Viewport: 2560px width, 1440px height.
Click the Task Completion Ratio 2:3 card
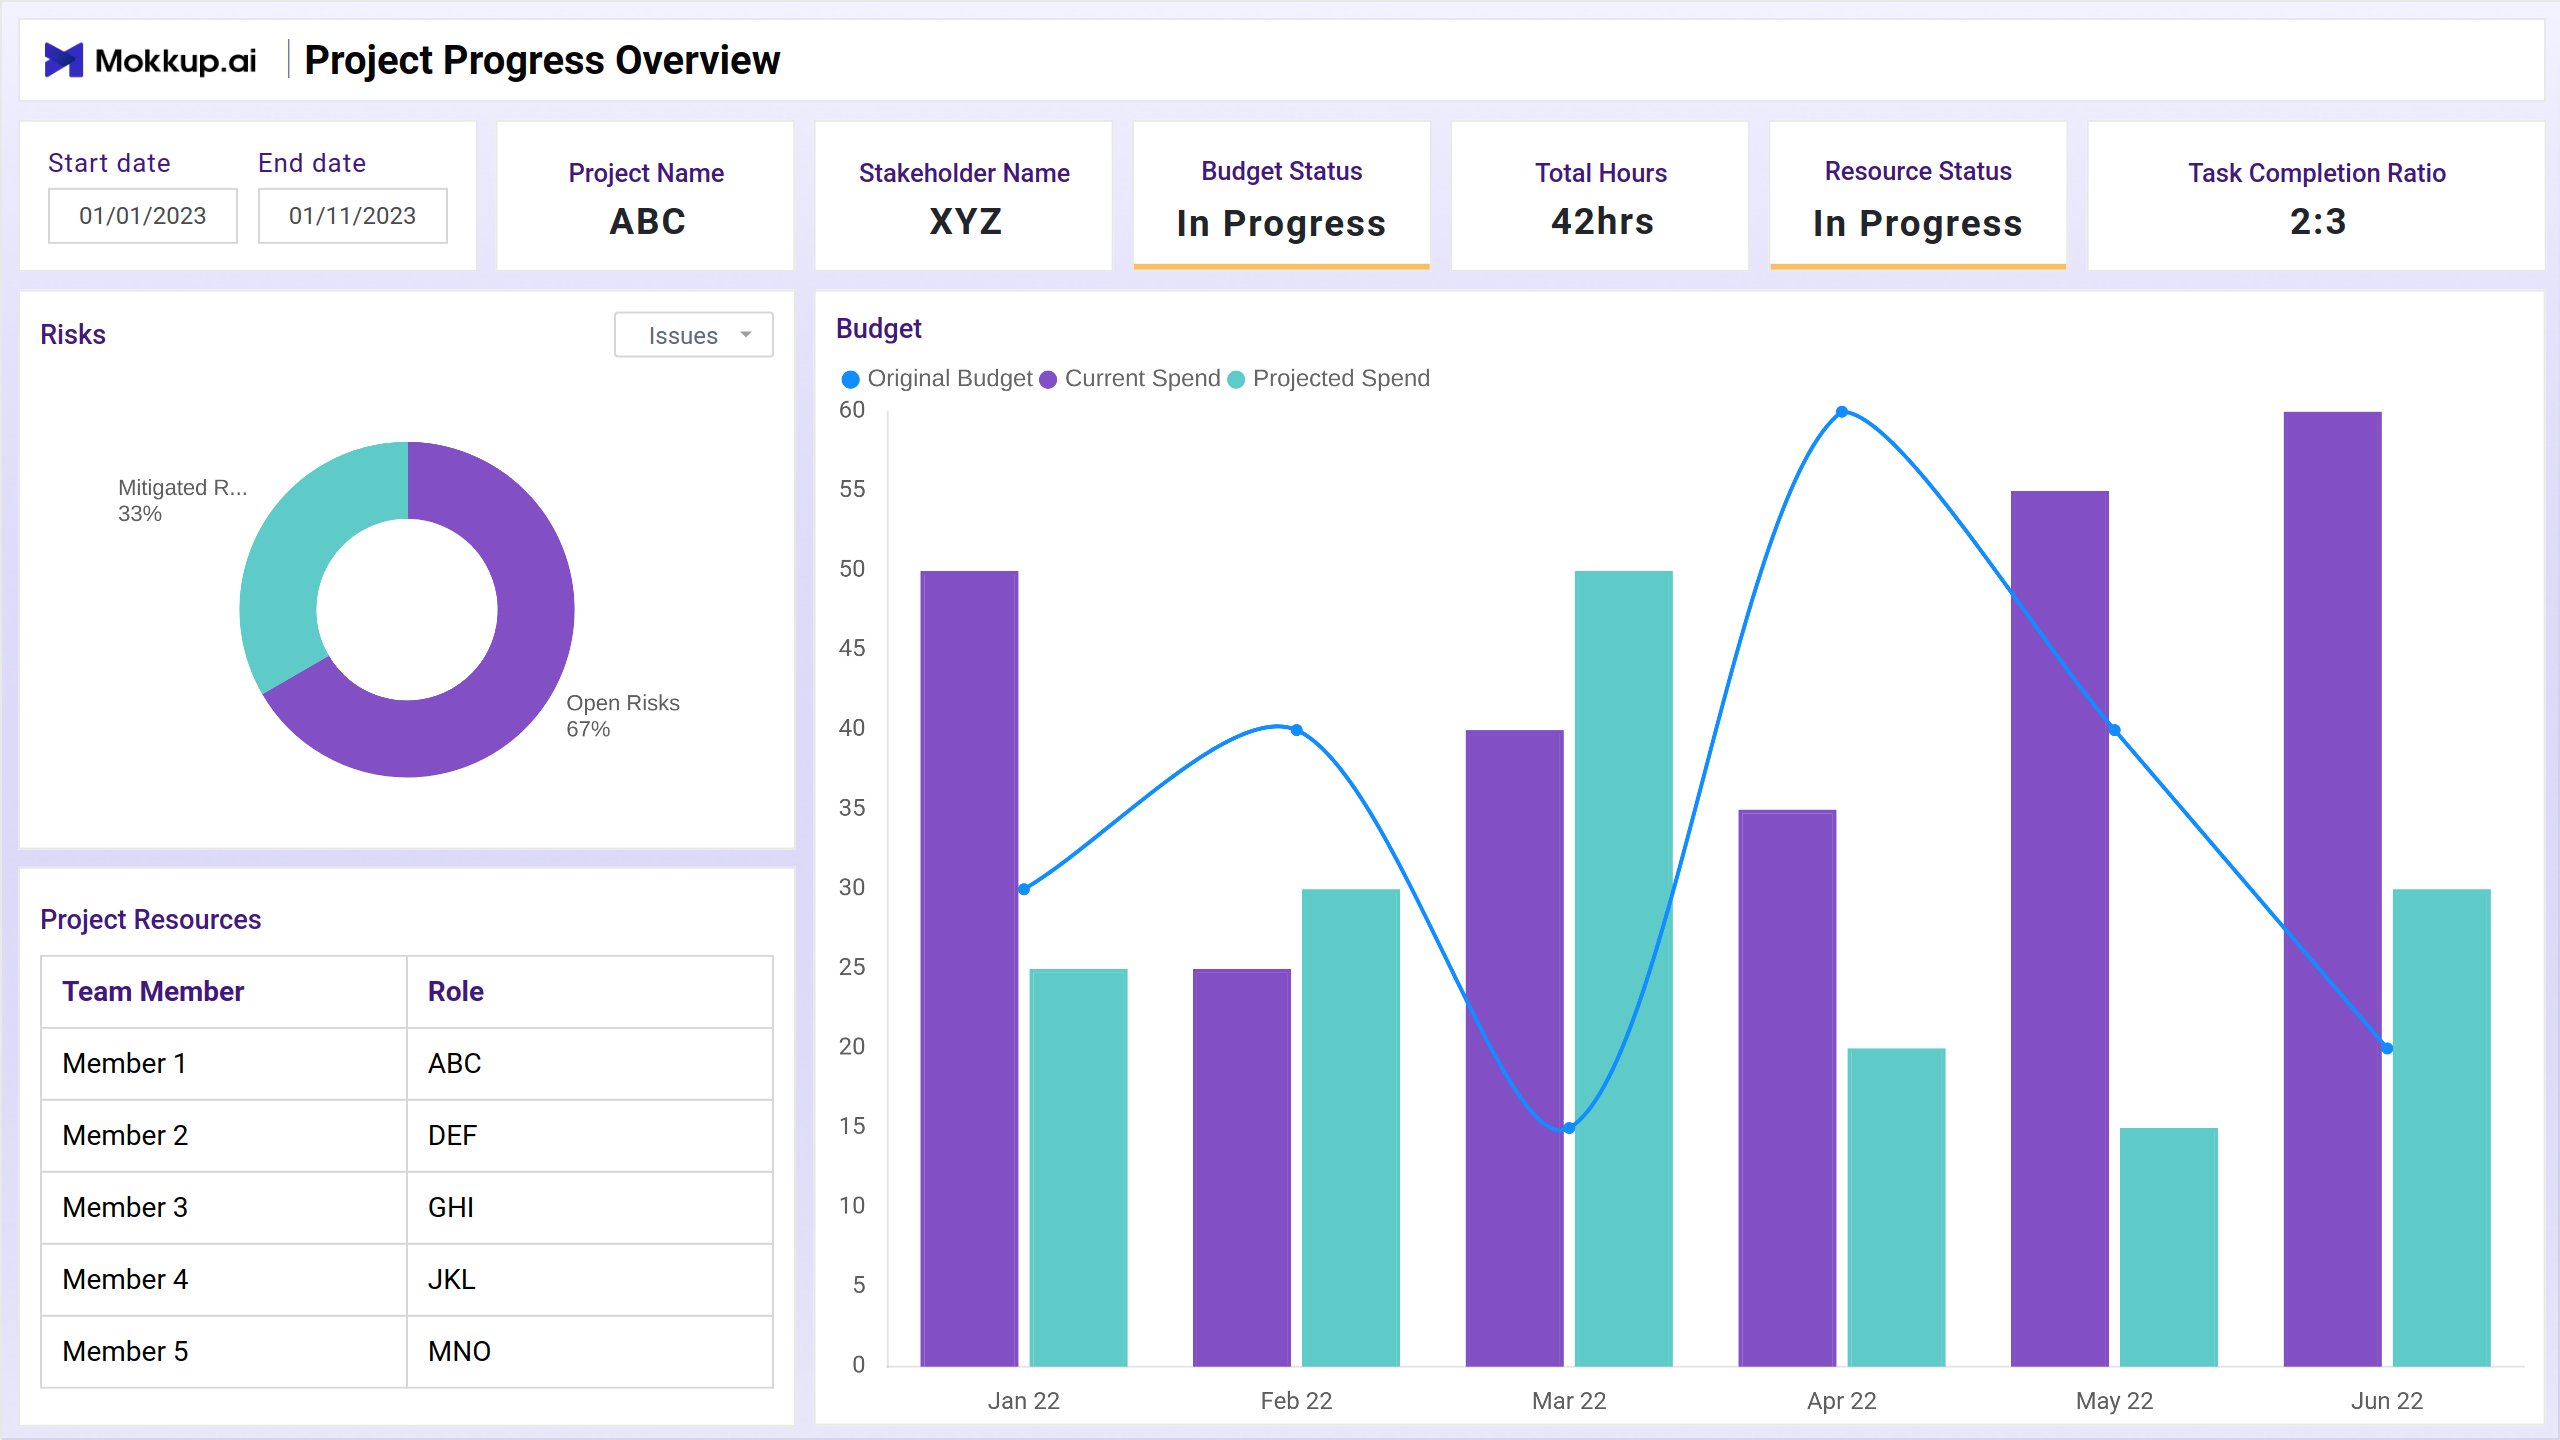click(2316, 196)
